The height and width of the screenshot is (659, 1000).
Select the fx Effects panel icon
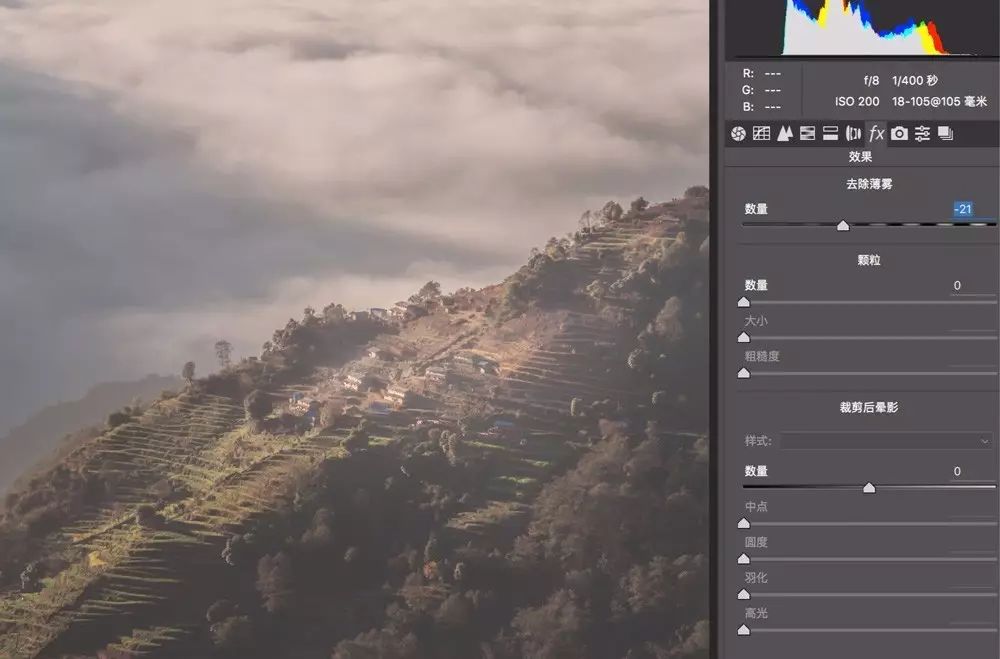coord(876,133)
